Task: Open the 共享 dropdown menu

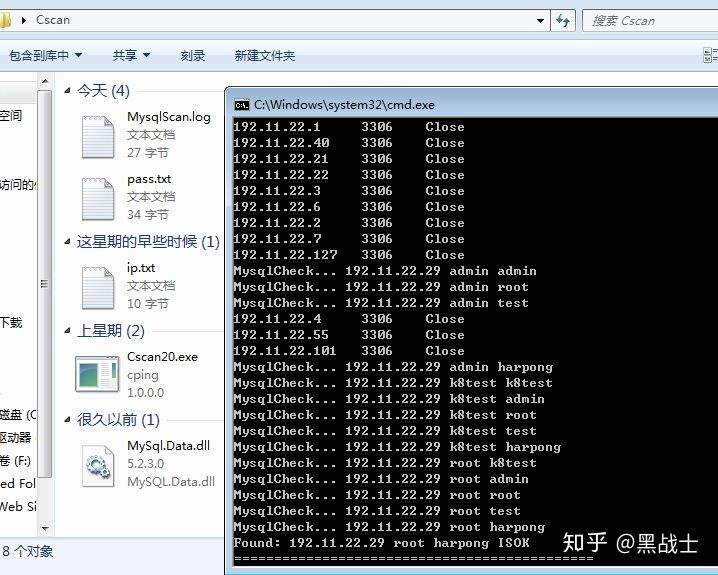Action: point(131,55)
